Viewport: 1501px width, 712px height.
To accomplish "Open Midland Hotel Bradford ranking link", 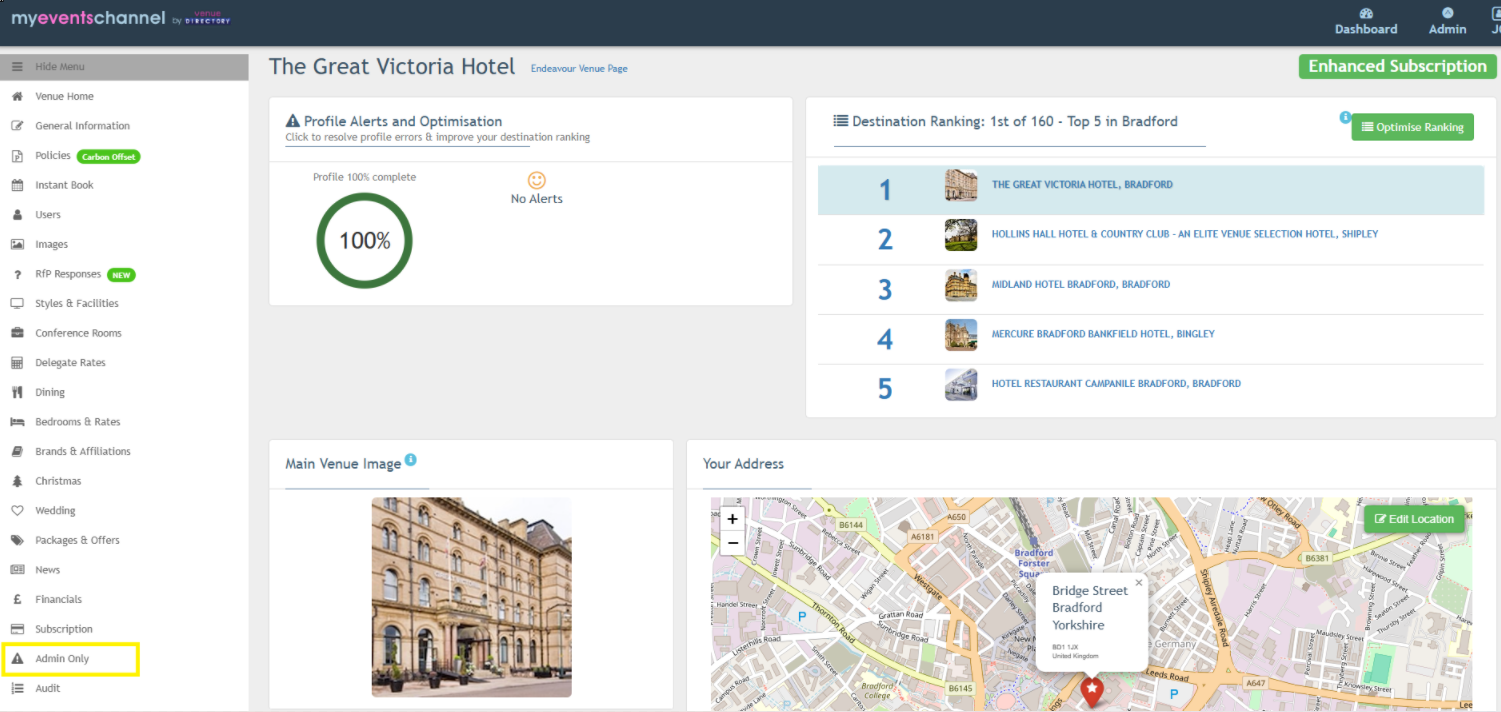I will pyautogui.click(x=1081, y=284).
